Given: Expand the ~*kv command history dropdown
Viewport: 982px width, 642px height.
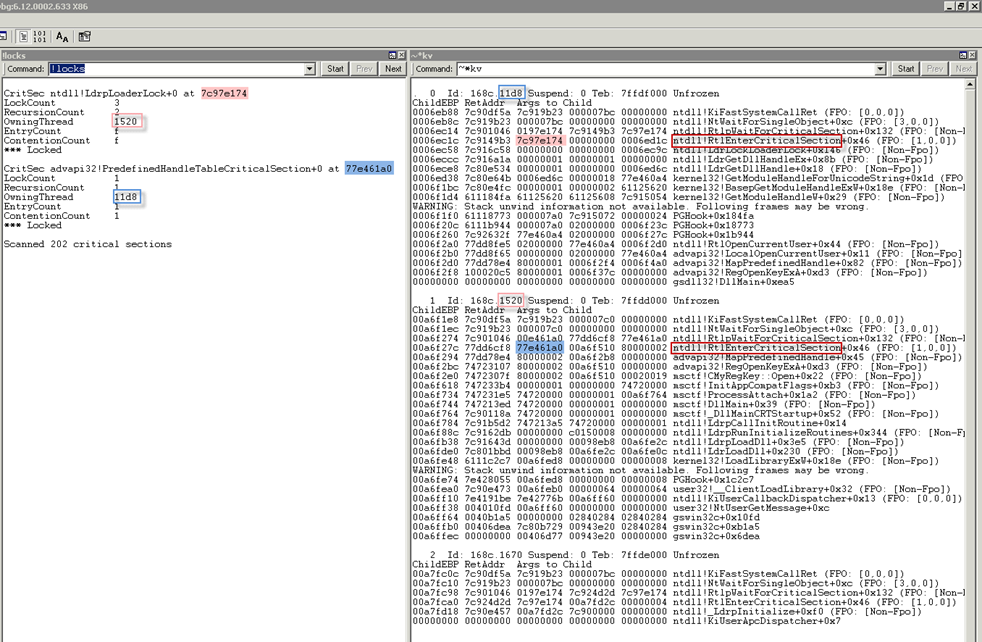Looking at the screenshot, I should [880, 69].
